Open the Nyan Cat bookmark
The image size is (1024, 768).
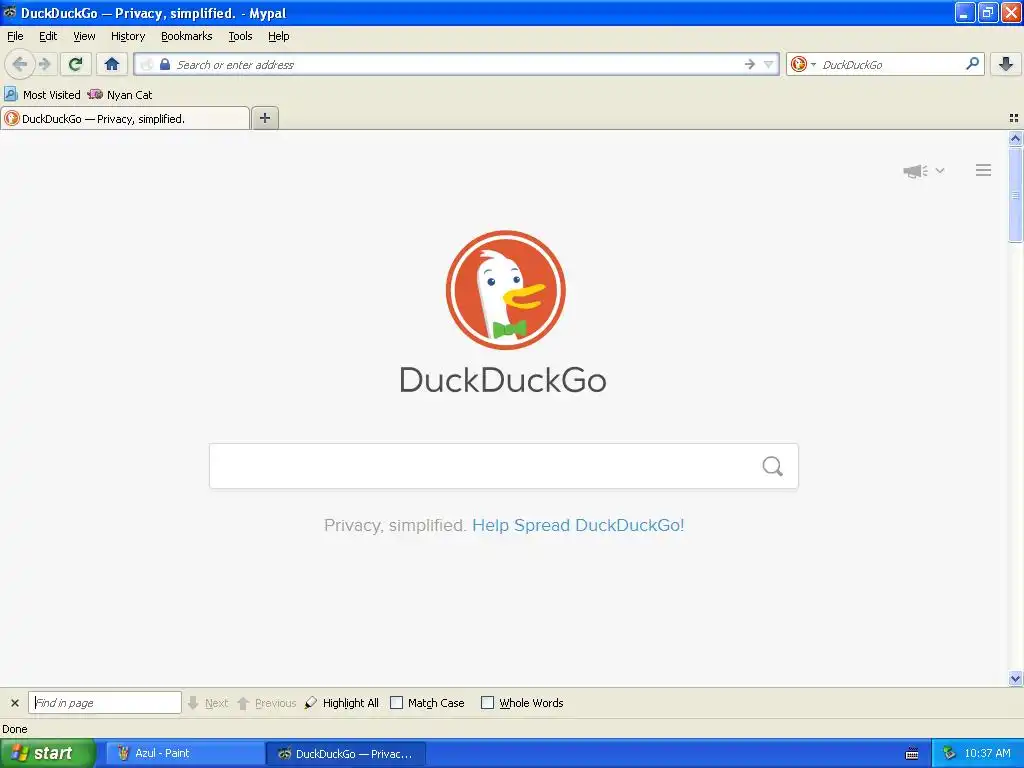[x=120, y=95]
